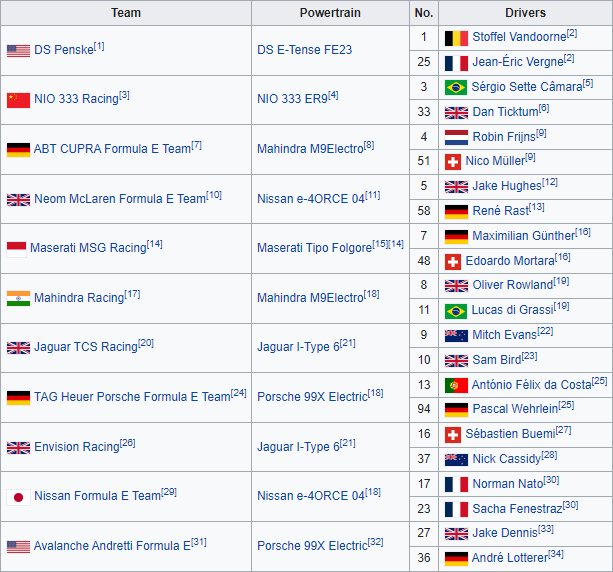Open driver Oliver Rowland's page
Image resolution: width=613 pixels, height=572 pixels.
pyautogui.click(x=513, y=285)
